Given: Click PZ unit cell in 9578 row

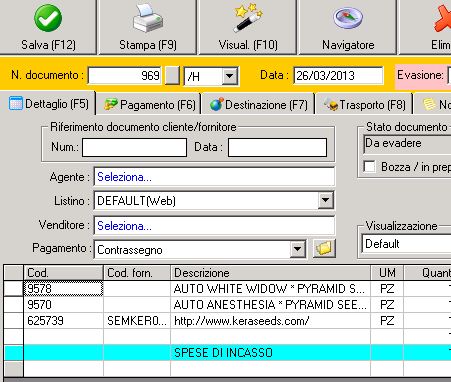Looking at the screenshot, I should click(x=387, y=289).
